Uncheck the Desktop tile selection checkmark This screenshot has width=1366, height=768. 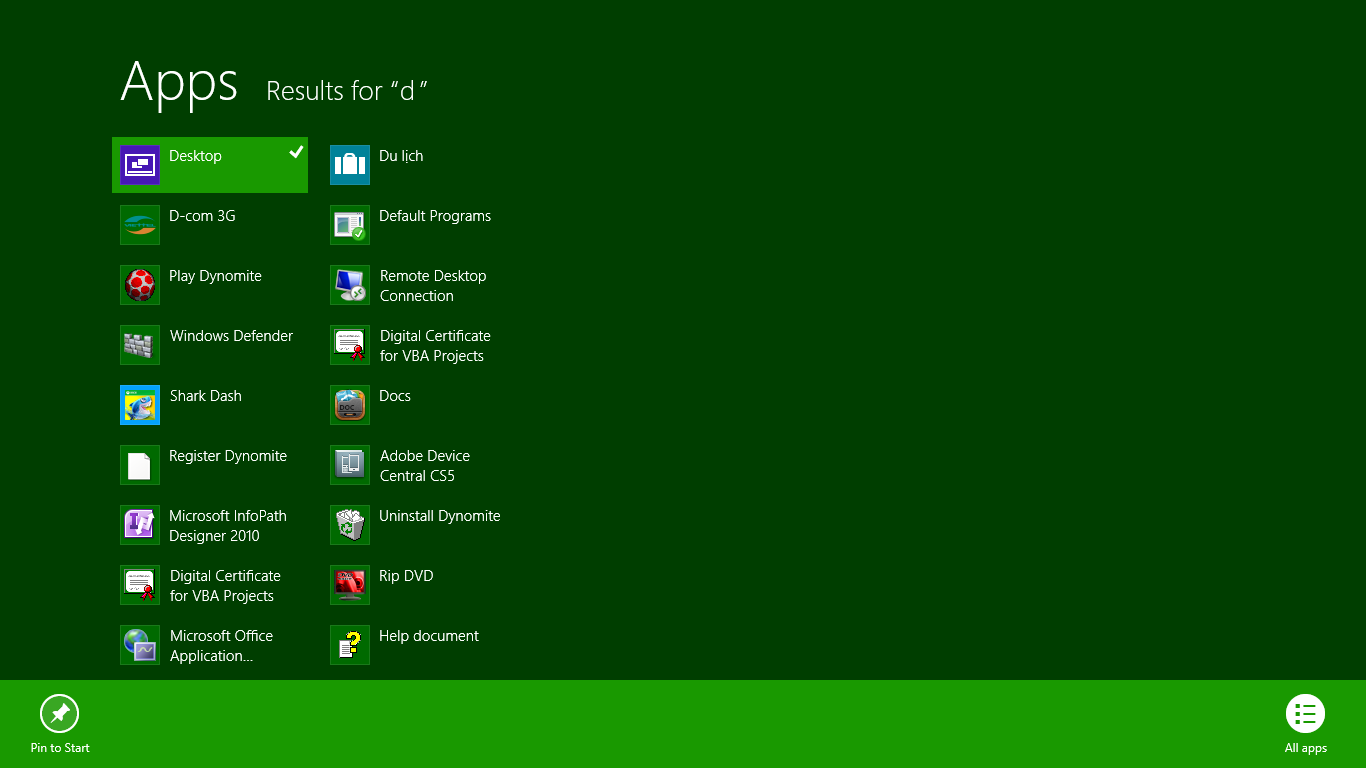[x=296, y=152]
